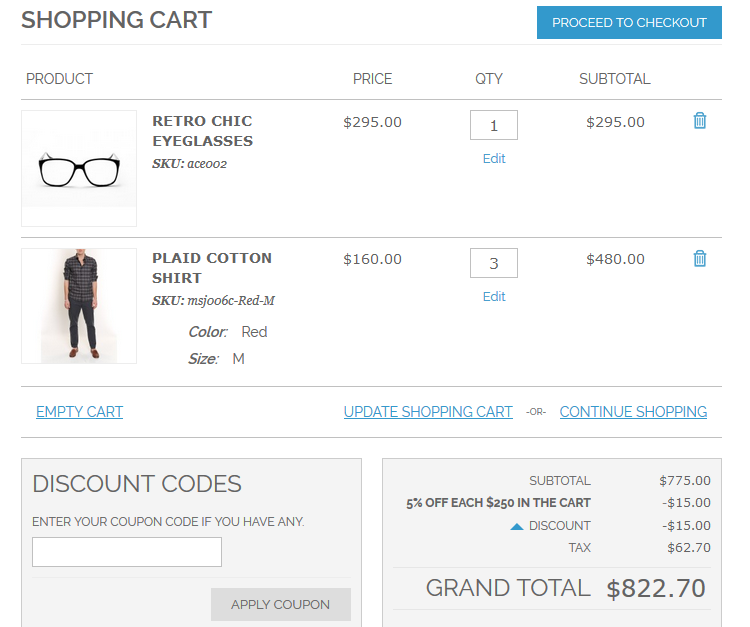Screen dimensions: 750x627
Task: Click into the coupon code text box
Action: [x=127, y=552]
